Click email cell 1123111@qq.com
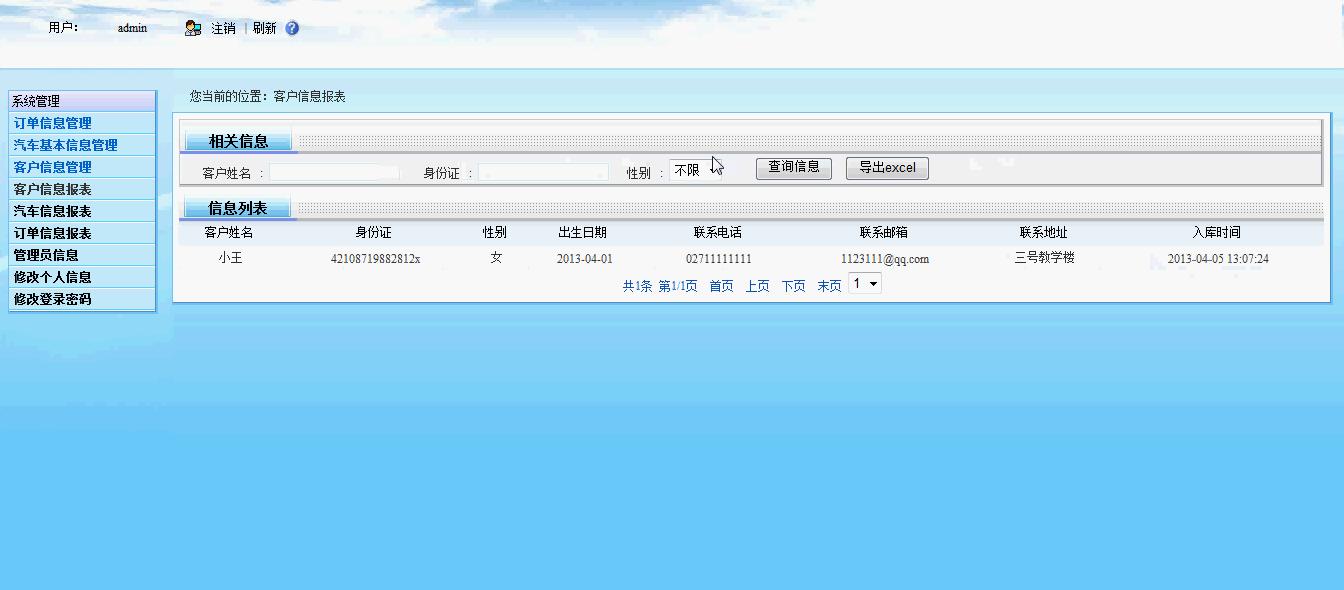The height and width of the screenshot is (590, 1344). pos(885,259)
